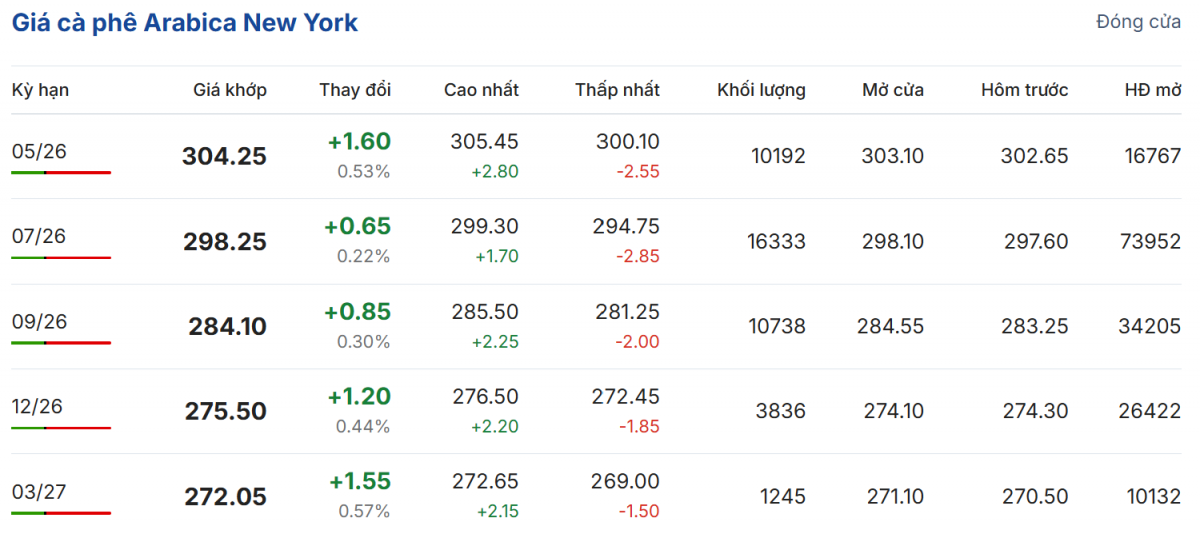
Task: Click the 'HĐ mở' column header
Action: click(x=1153, y=90)
